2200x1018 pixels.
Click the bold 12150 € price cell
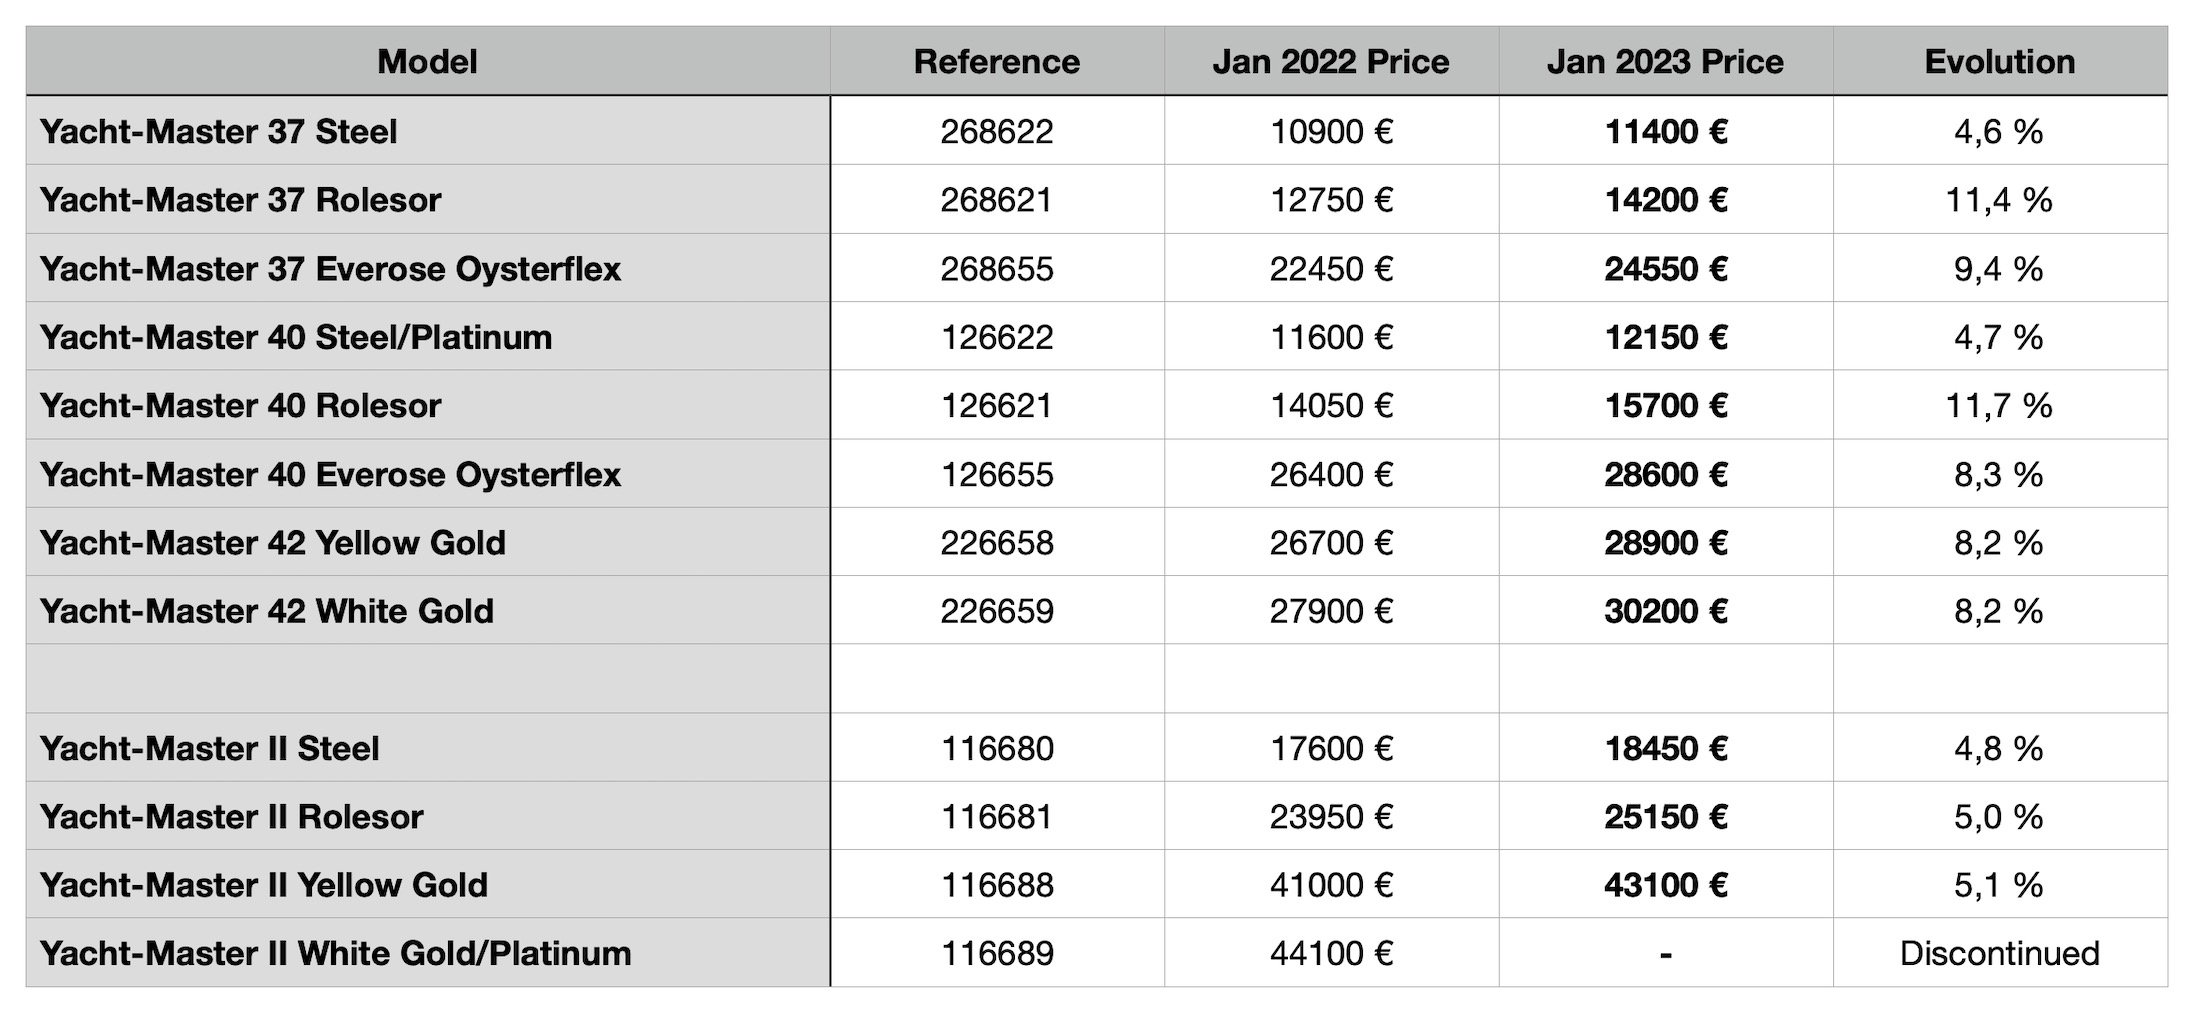[1666, 337]
